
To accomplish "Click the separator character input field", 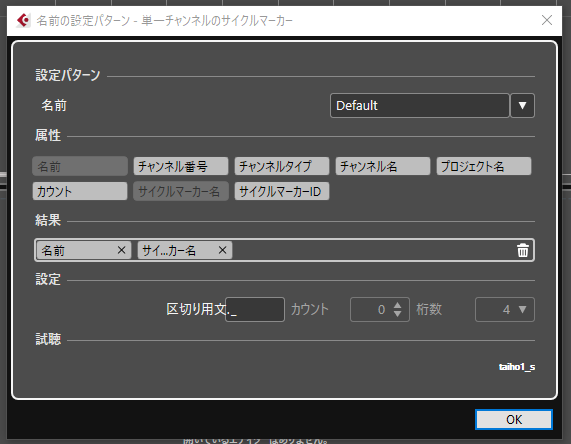I will [x=255, y=310].
